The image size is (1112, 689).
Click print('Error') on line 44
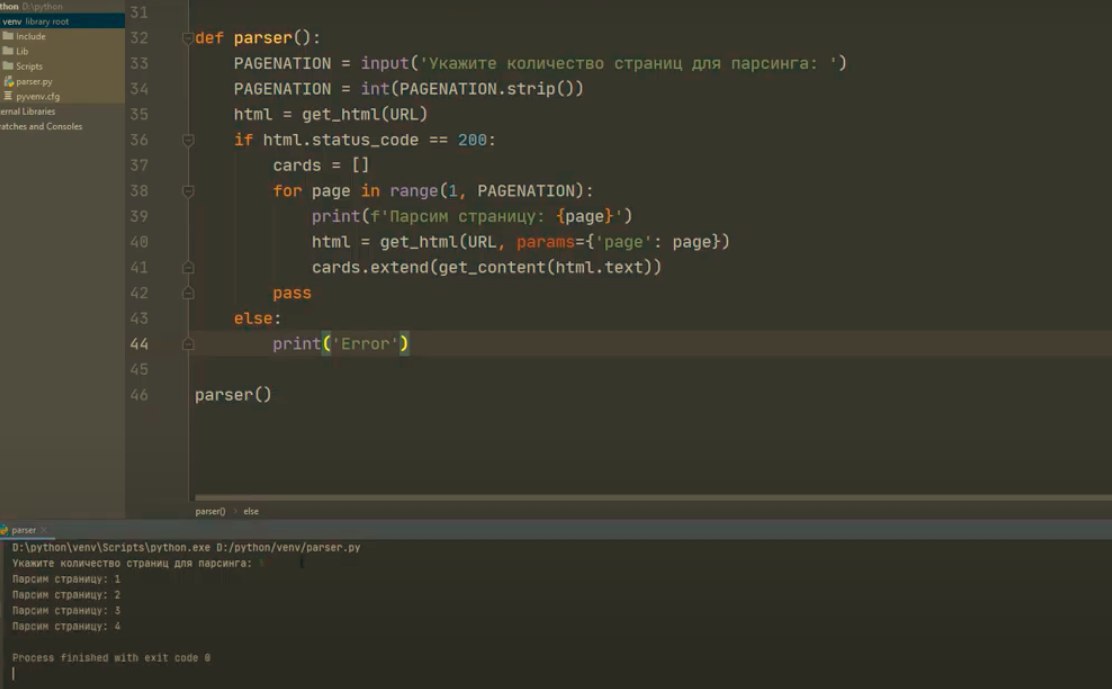coord(340,344)
